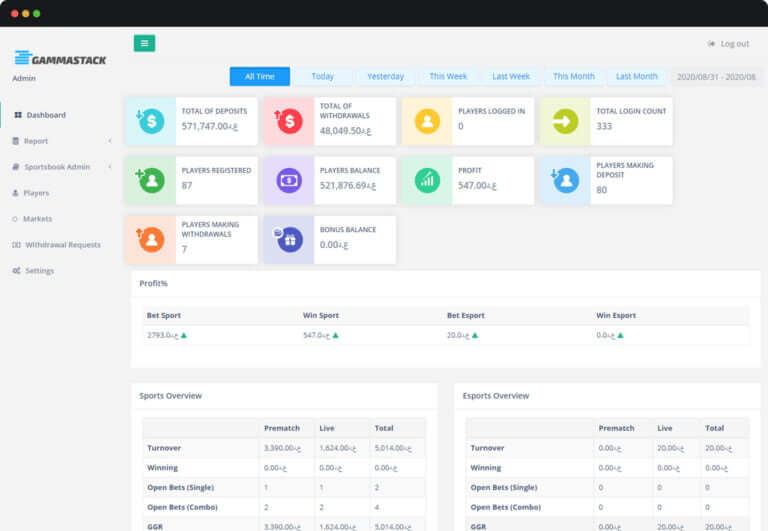768x531 pixels.
Task: Select the Last Month filter tab
Action: click(636, 76)
